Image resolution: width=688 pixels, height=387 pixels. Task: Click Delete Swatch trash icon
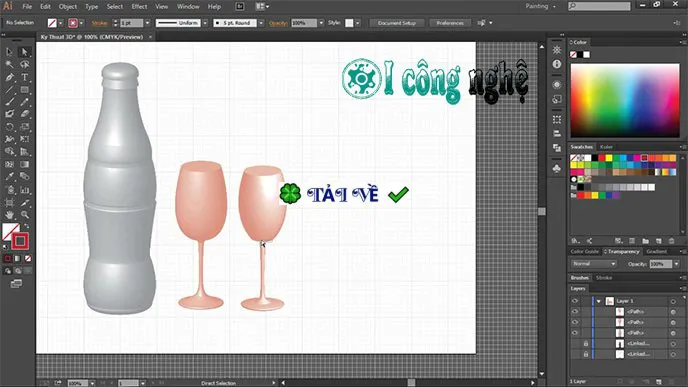[x=671, y=241]
